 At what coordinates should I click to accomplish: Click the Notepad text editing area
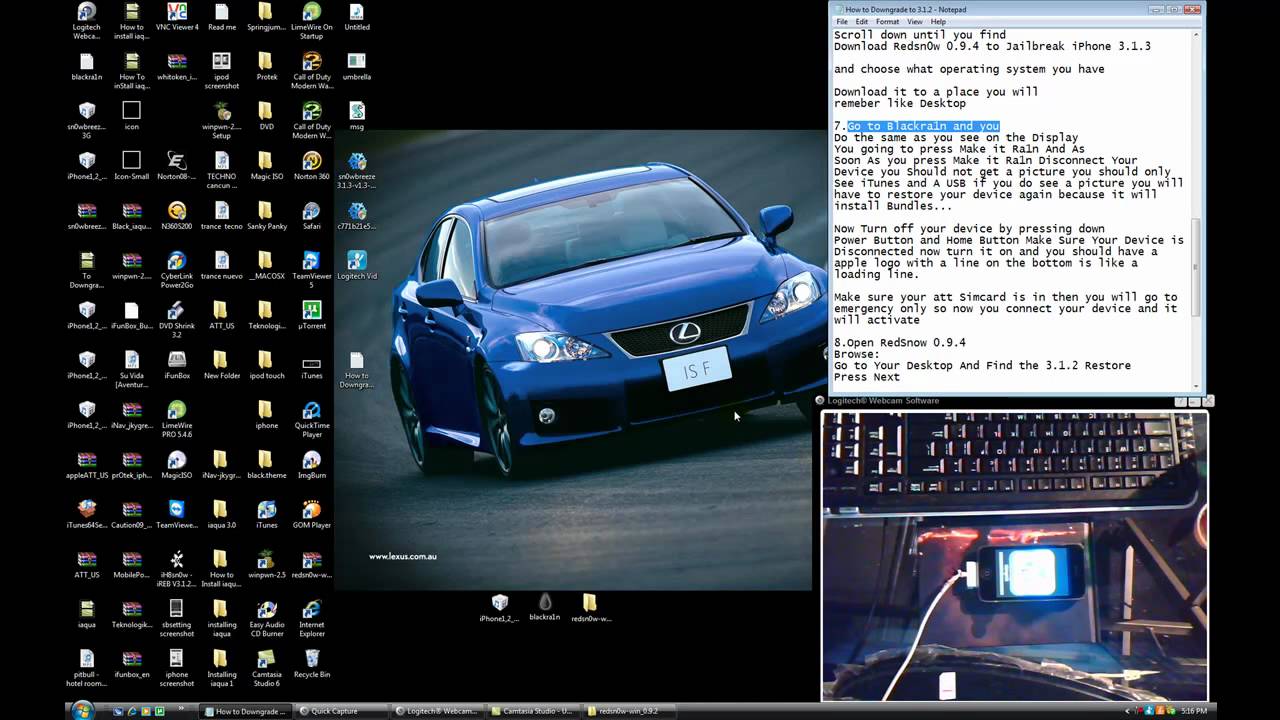(x=1013, y=210)
